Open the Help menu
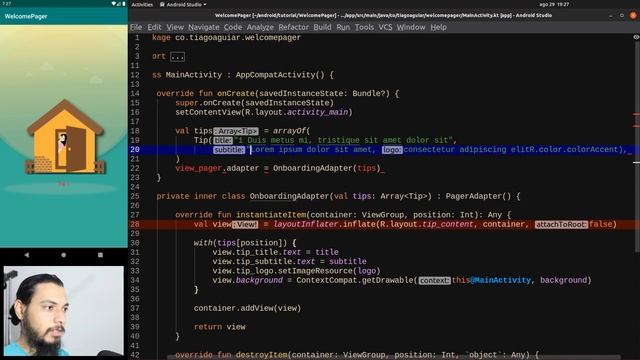The height and width of the screenshot is (360, 640). (438, 27)
